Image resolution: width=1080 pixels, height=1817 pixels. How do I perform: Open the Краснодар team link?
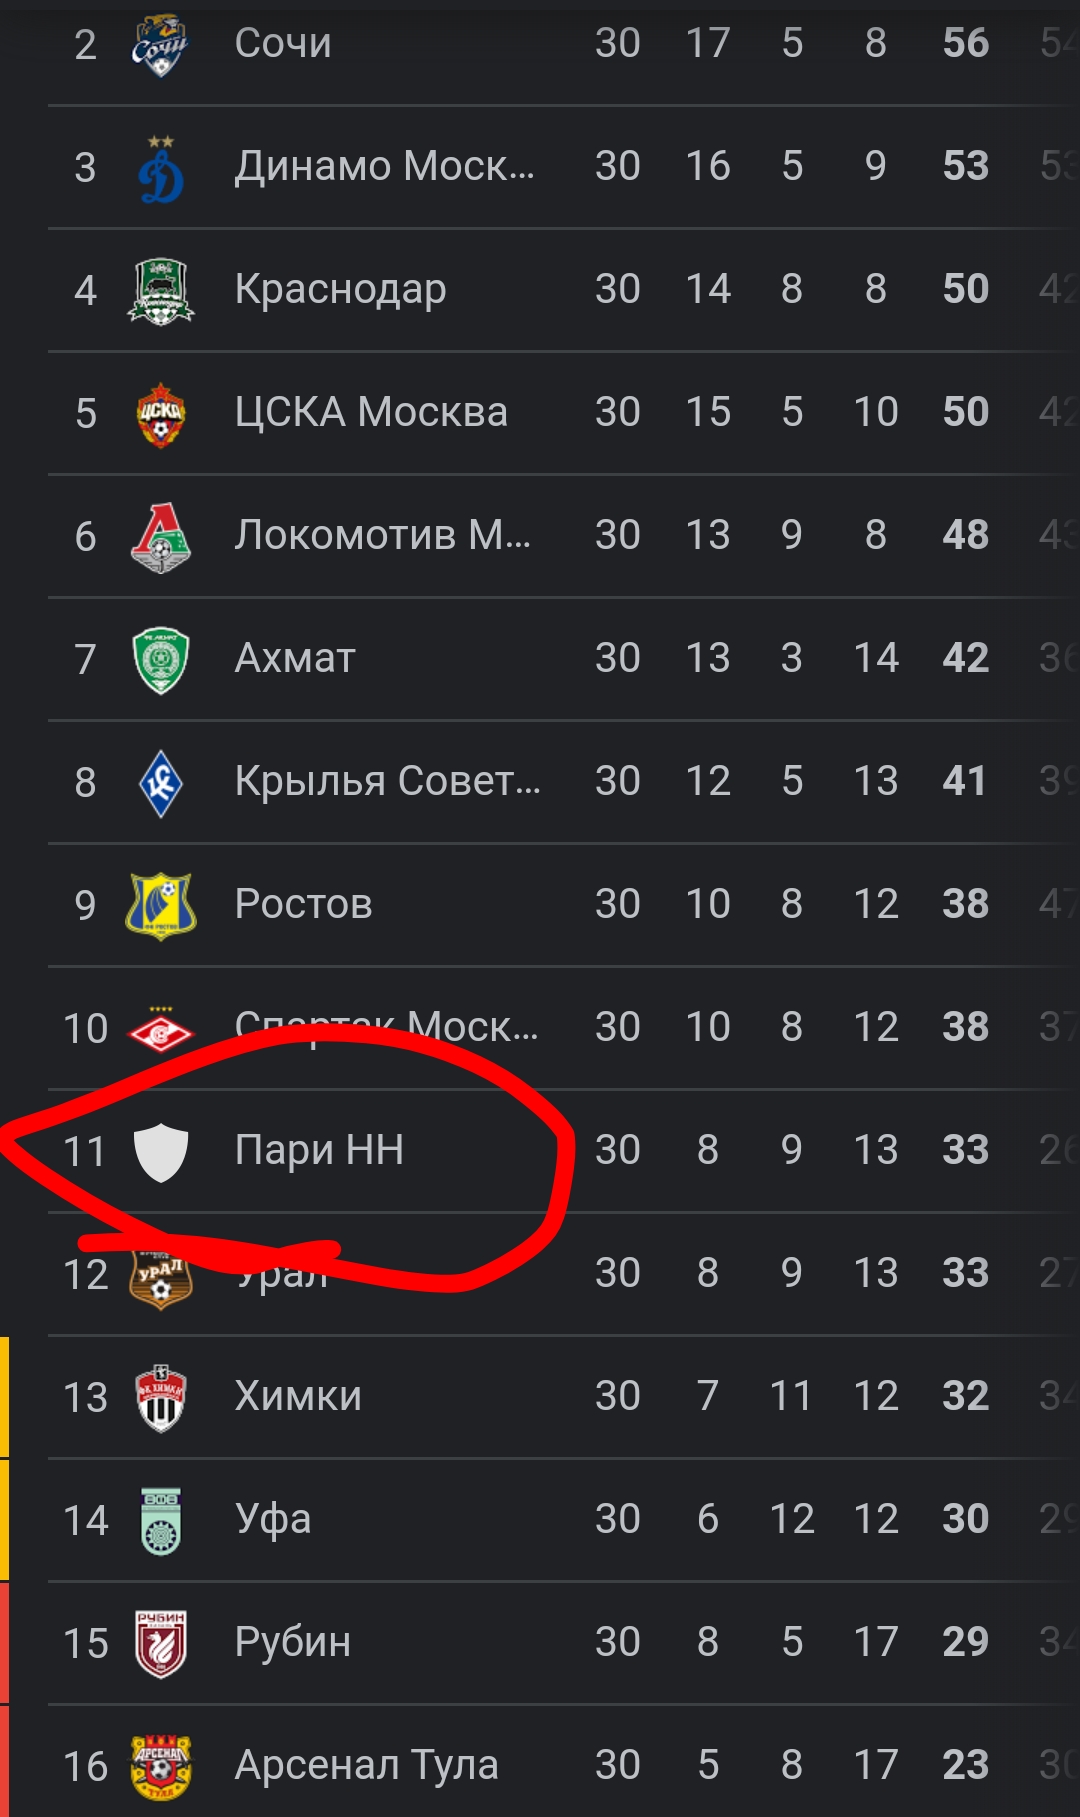coord(340,290)
